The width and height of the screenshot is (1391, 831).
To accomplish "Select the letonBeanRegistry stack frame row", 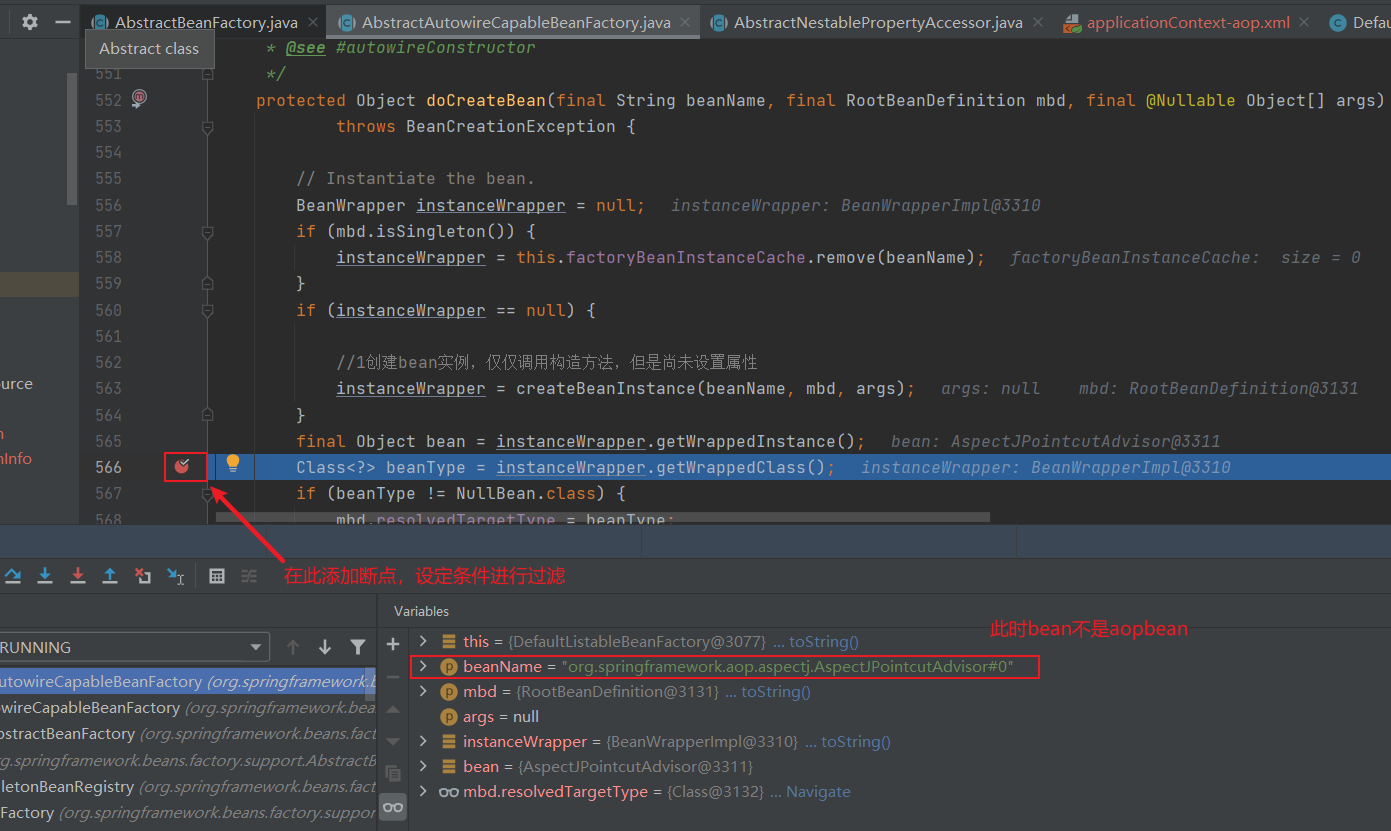I will (x=187, y=786).
